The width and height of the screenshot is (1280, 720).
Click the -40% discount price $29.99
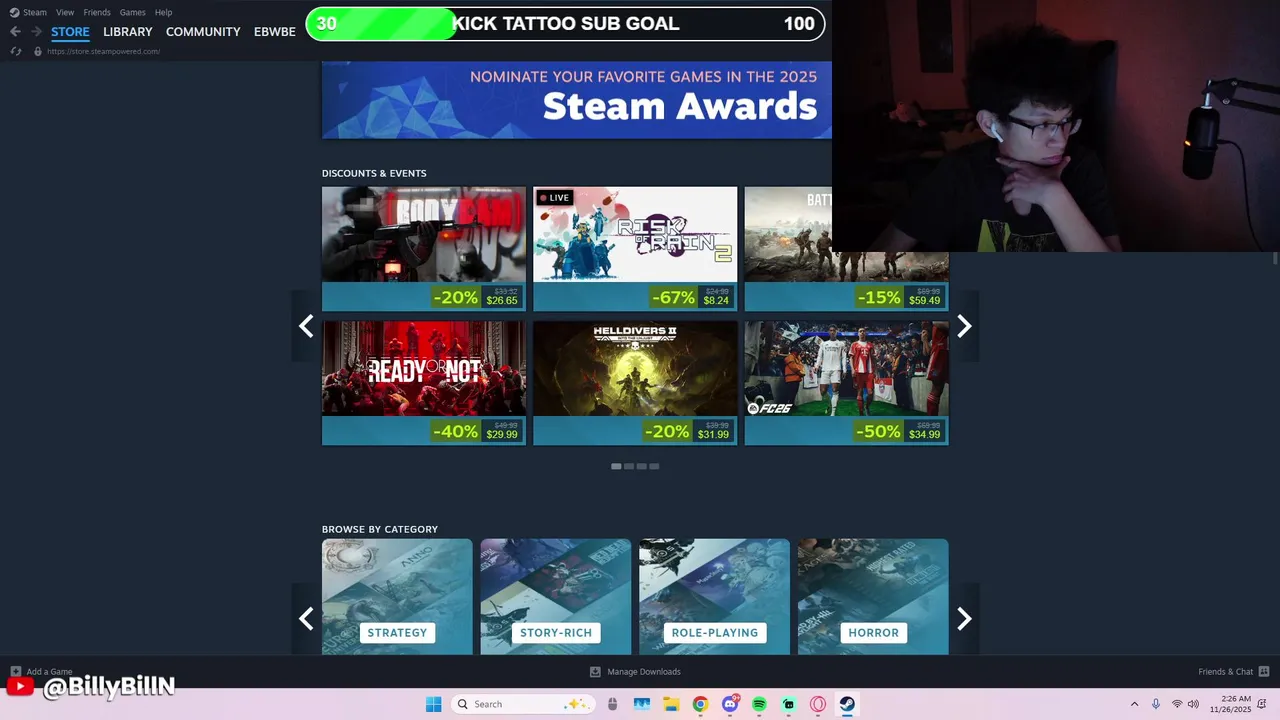point(502,434)
